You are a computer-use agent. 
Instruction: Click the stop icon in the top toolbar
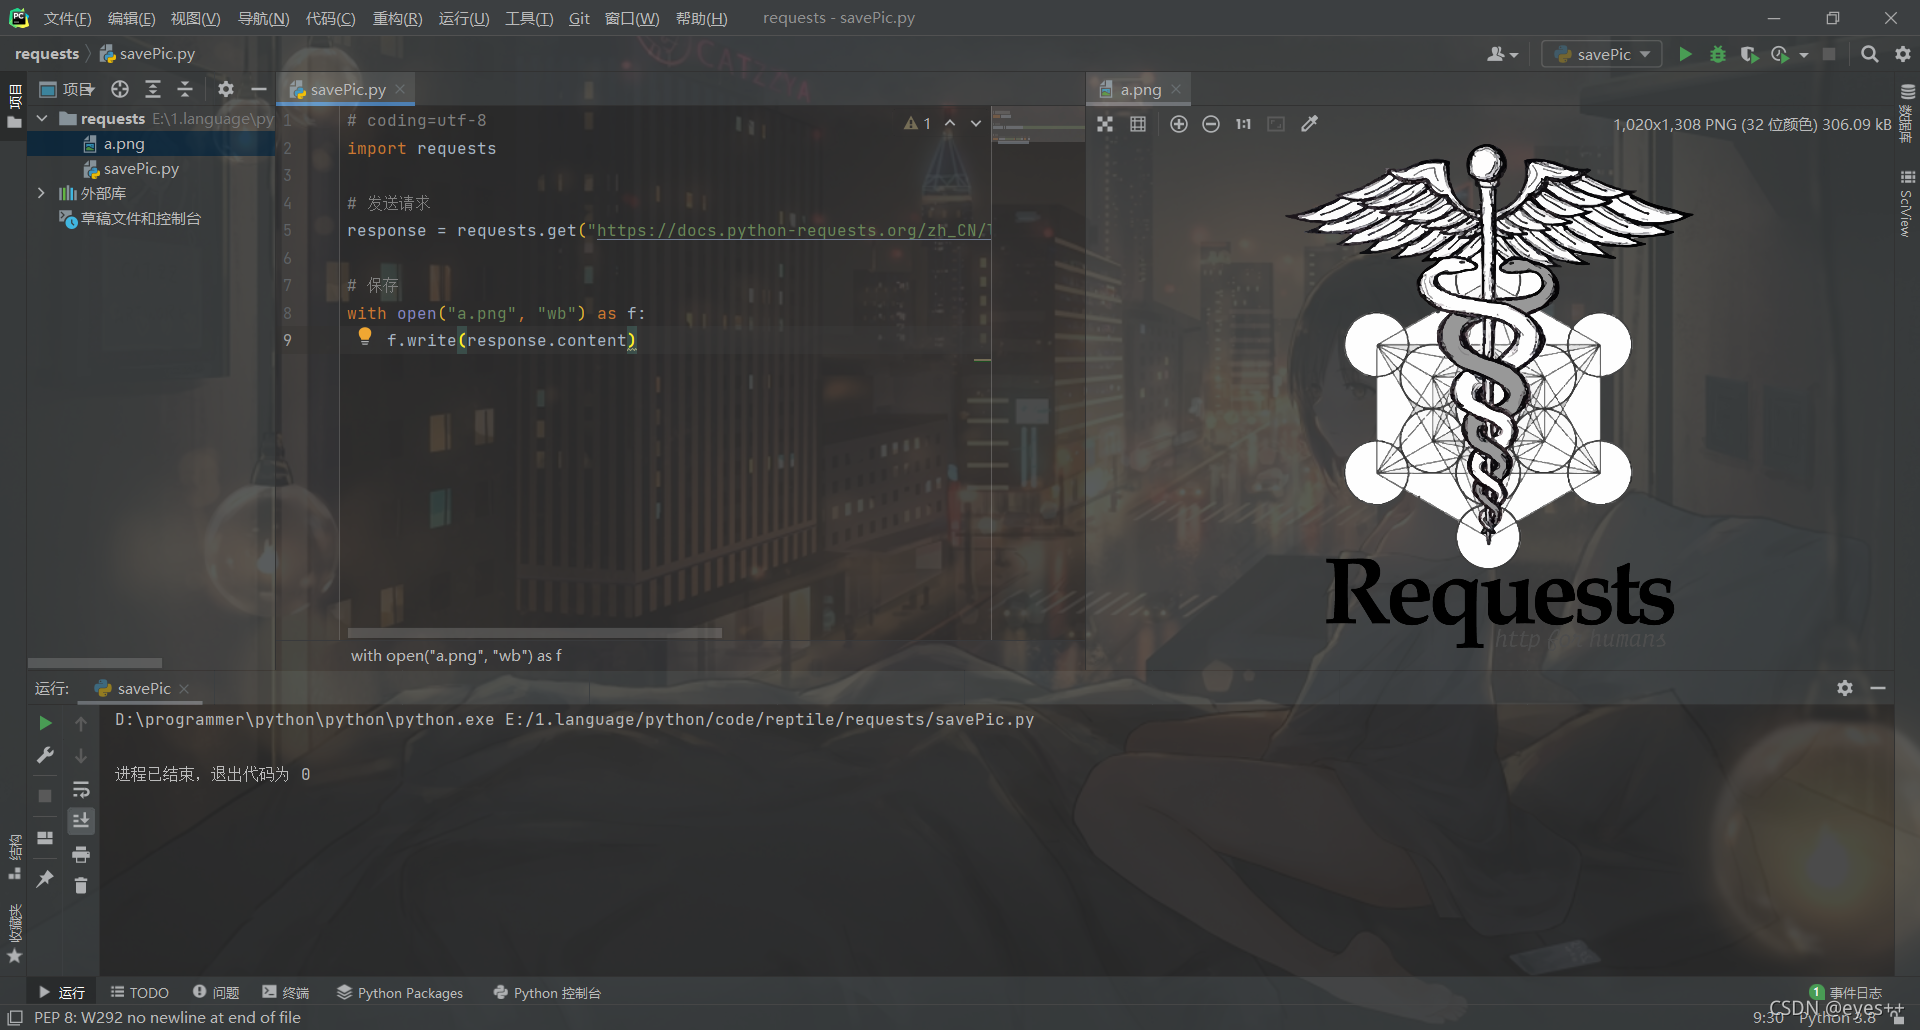(x=1829, y=54)
